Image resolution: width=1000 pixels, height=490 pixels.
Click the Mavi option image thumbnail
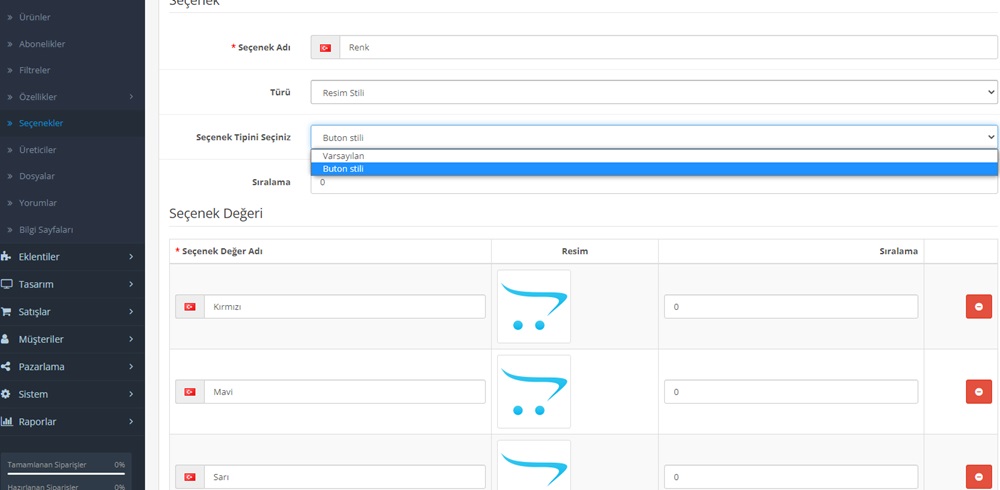(534, 391)
